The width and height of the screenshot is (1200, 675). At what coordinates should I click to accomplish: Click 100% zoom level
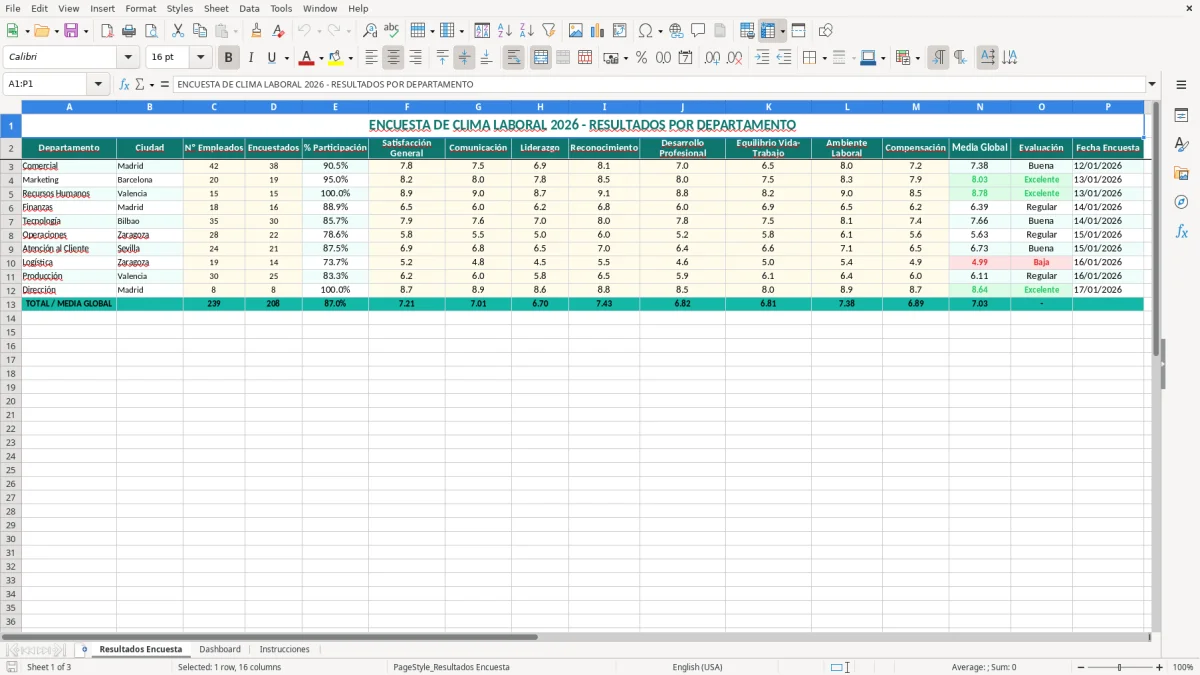[1182, 667]
